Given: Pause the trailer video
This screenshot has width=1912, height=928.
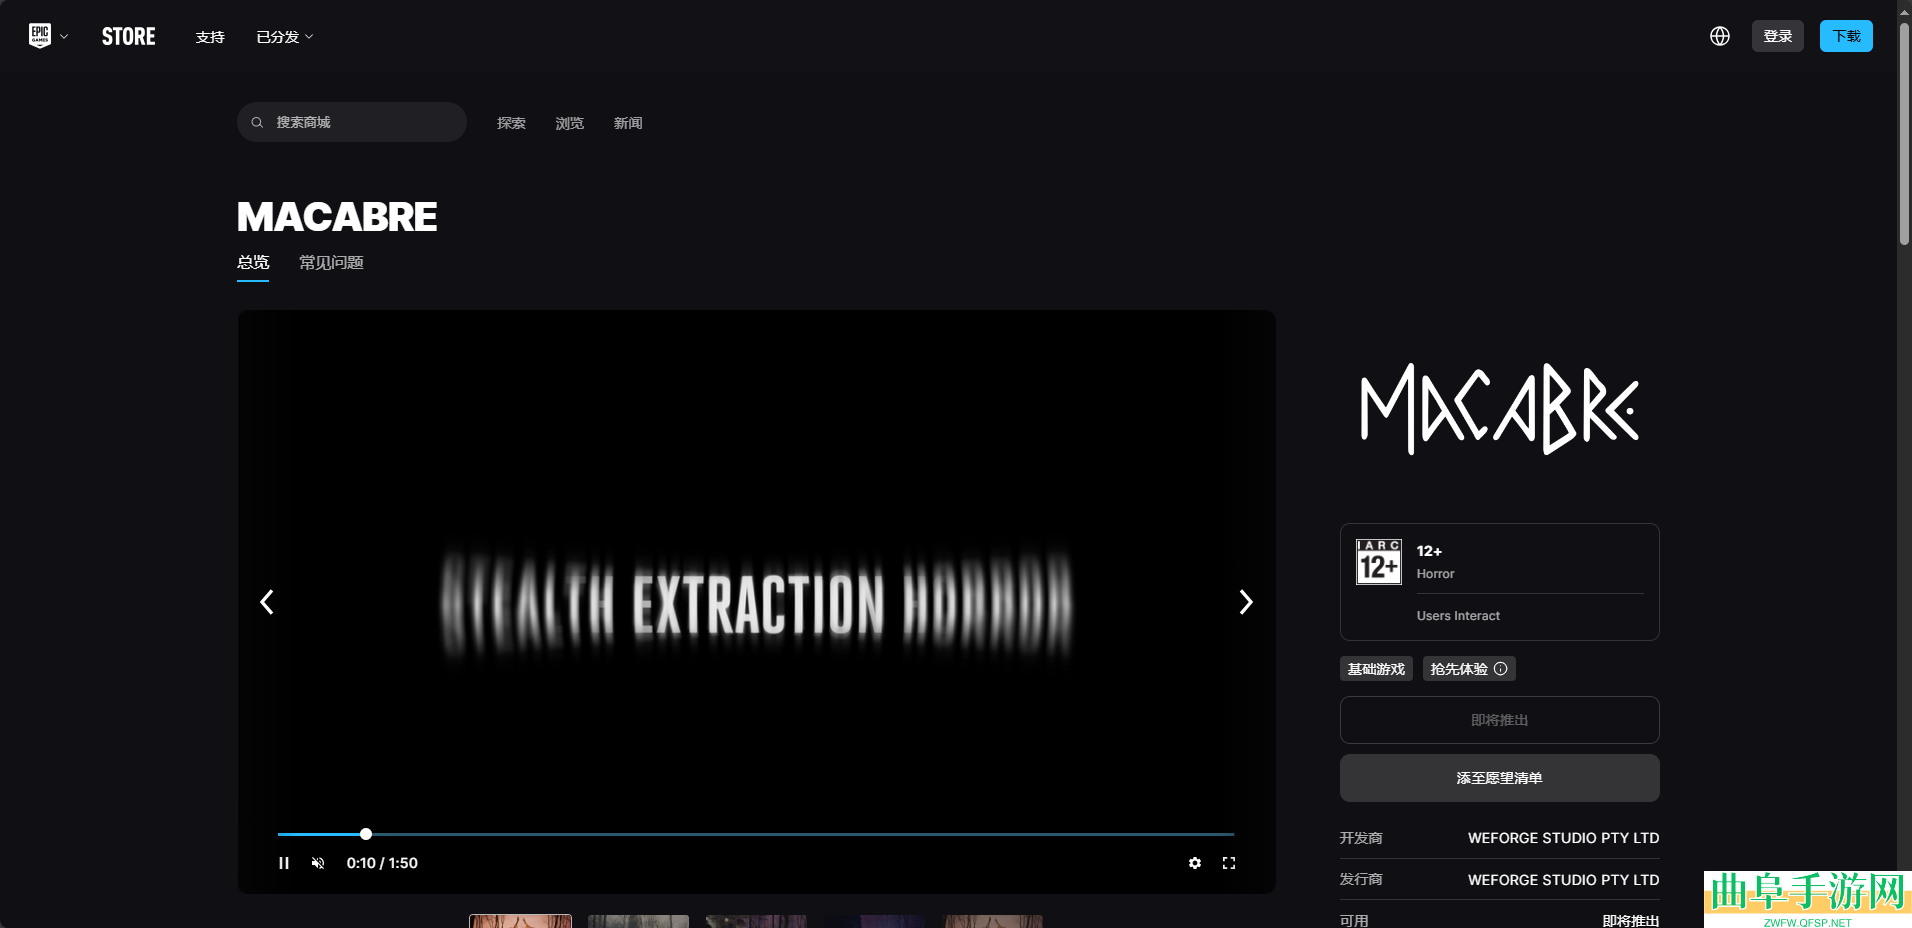Looking at the screenshot, I should 284,863.
